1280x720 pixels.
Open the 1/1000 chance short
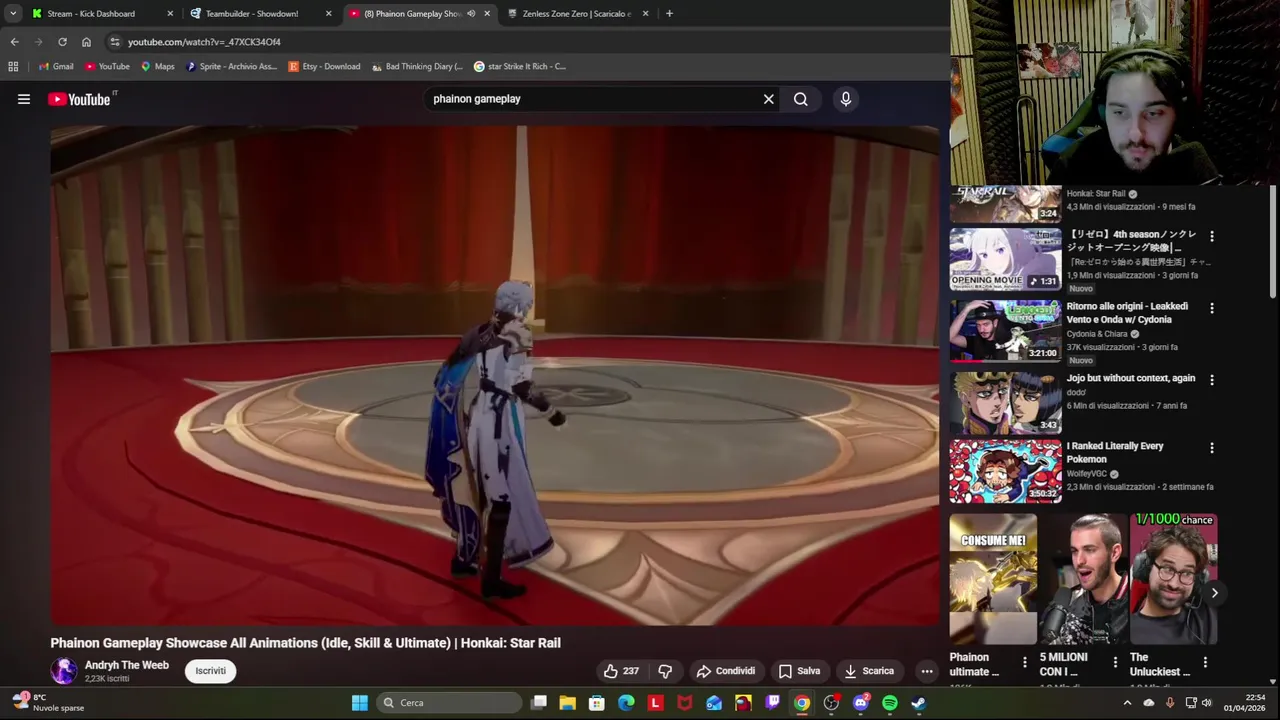click(1173, 579)
